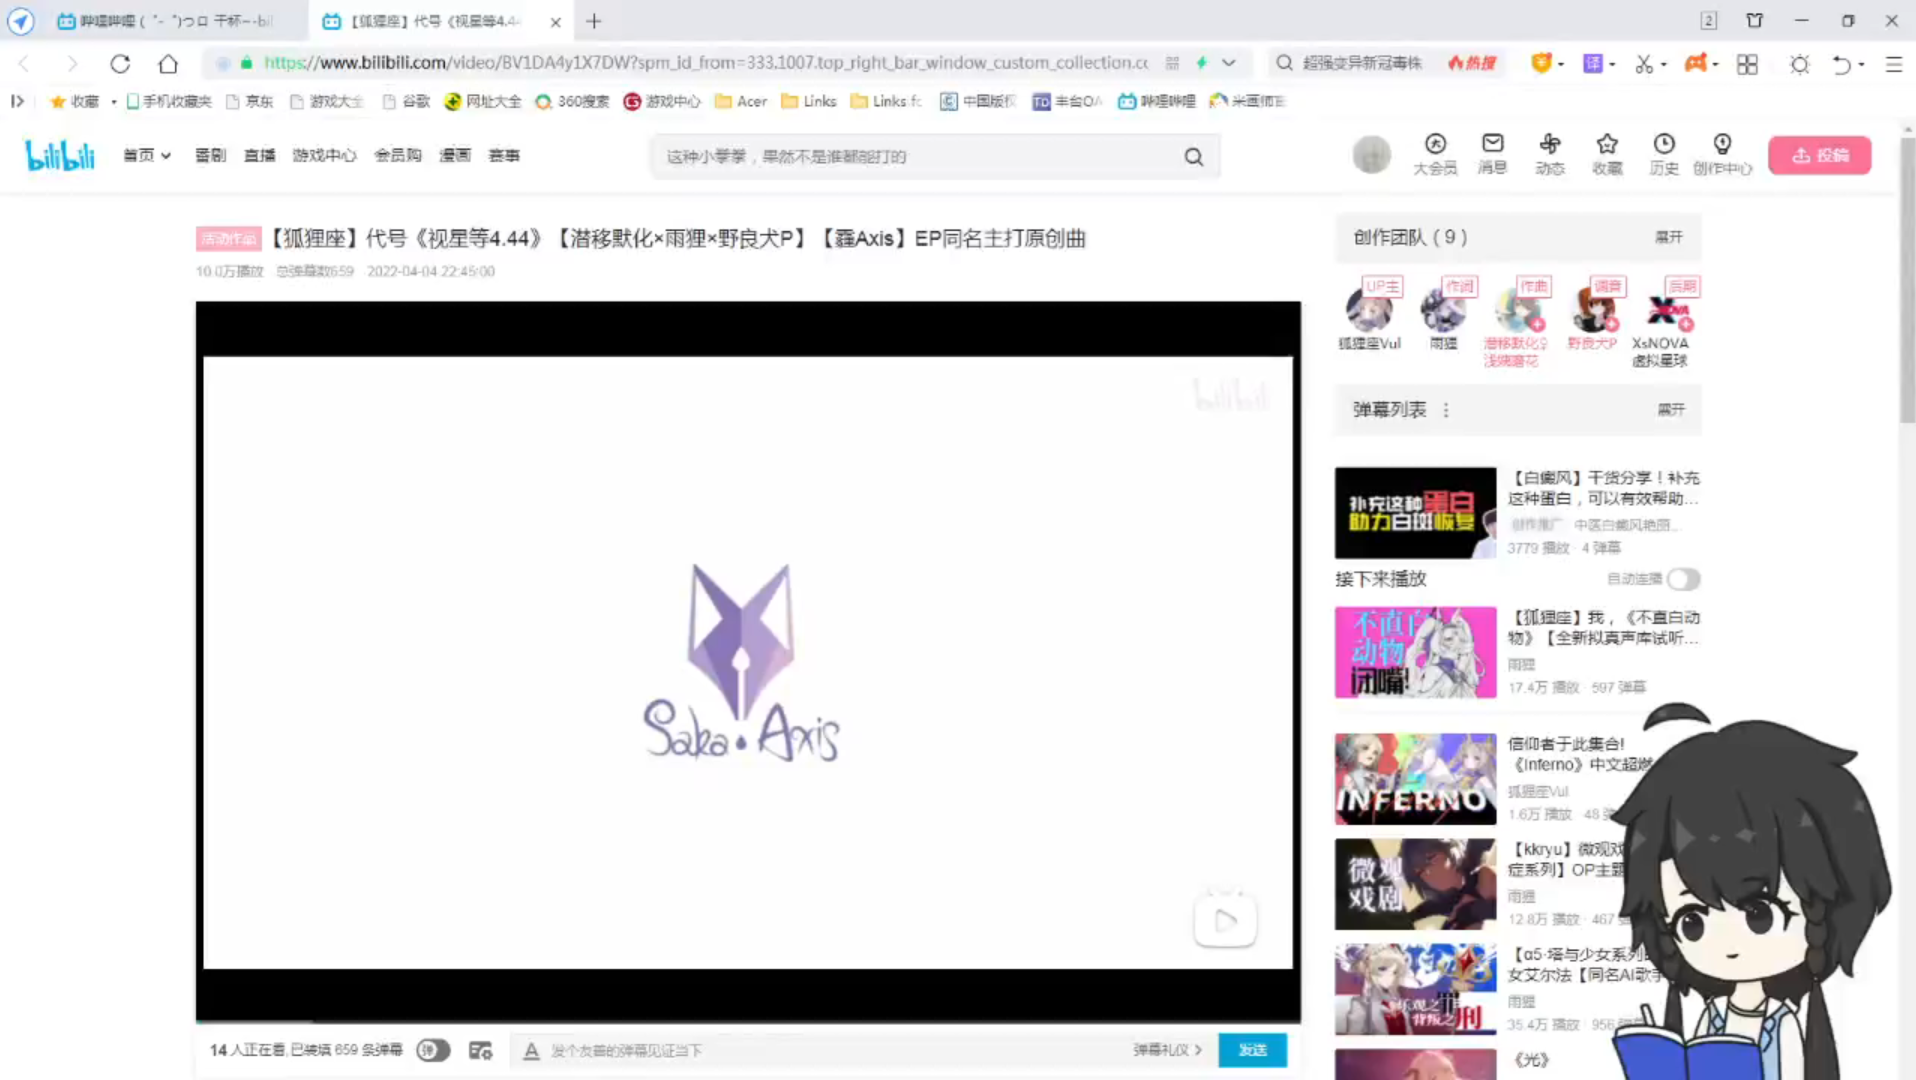Screen dimensions: 1916x1080
Task: Open the 赛事 navigation item
Action: (504, 155)
